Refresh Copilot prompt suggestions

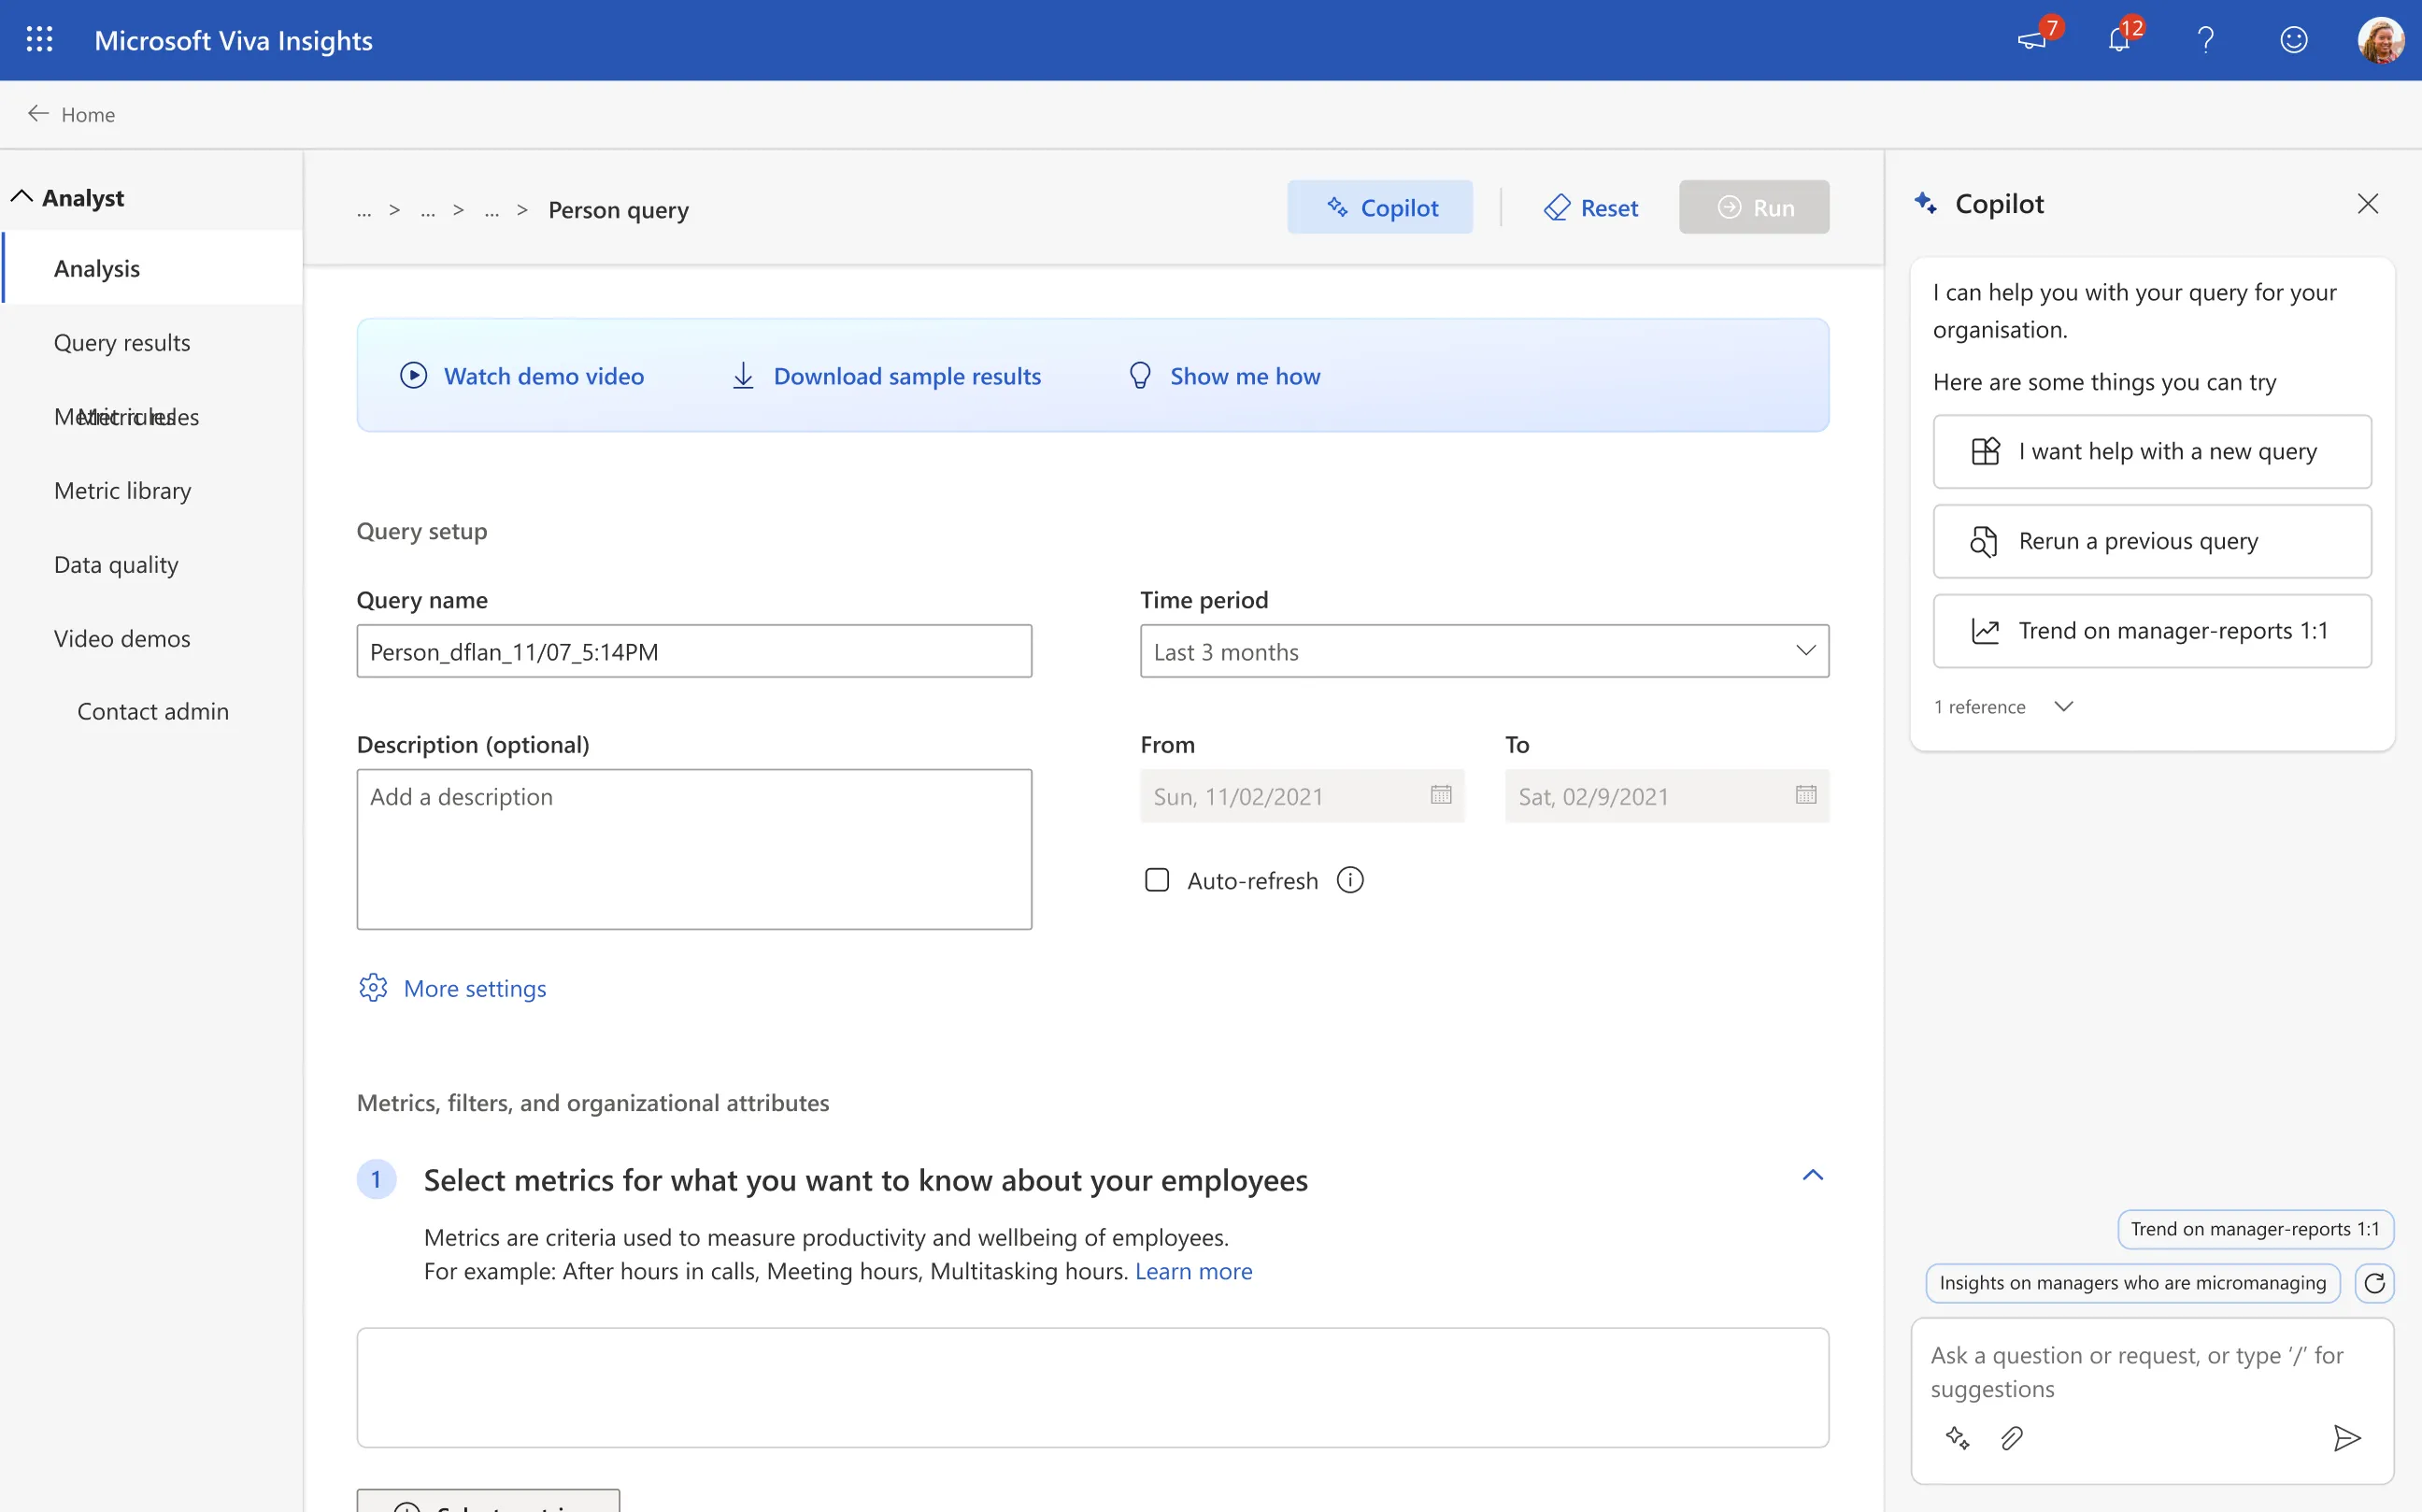[2374, 1283]
